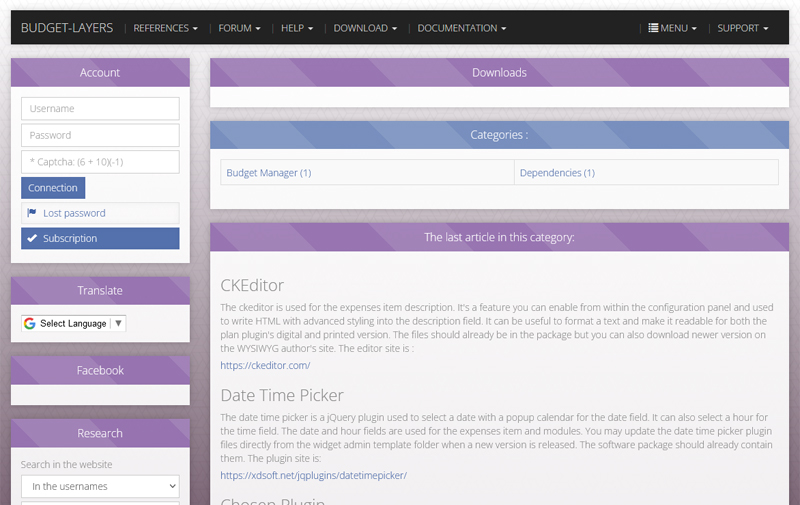The width and height of the screenshot is (800, 505).
Task: Click the Select Language dropdown arrow
Action: 118,323
